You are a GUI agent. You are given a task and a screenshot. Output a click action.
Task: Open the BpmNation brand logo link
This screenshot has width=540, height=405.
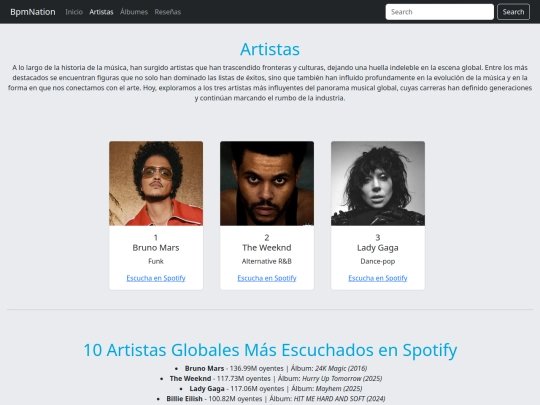(x=33, y=12)
